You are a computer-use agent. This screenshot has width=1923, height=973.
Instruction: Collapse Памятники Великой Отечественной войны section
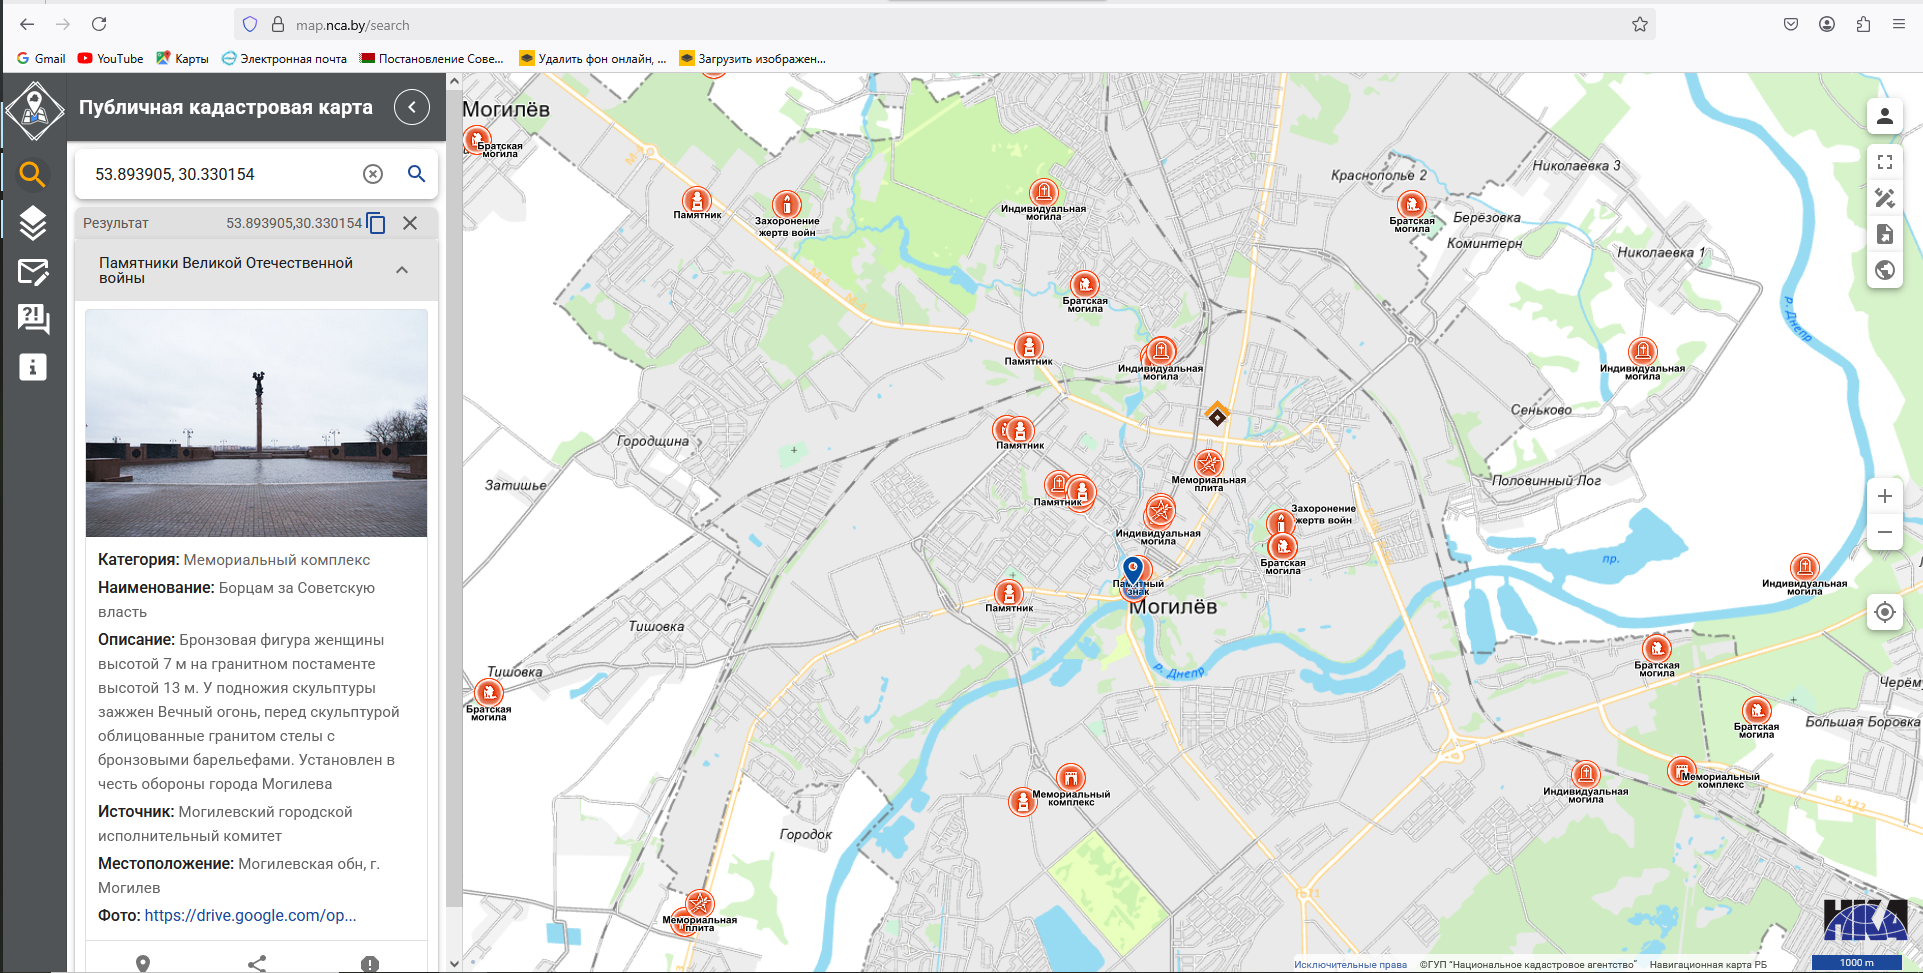click(402, 270)
